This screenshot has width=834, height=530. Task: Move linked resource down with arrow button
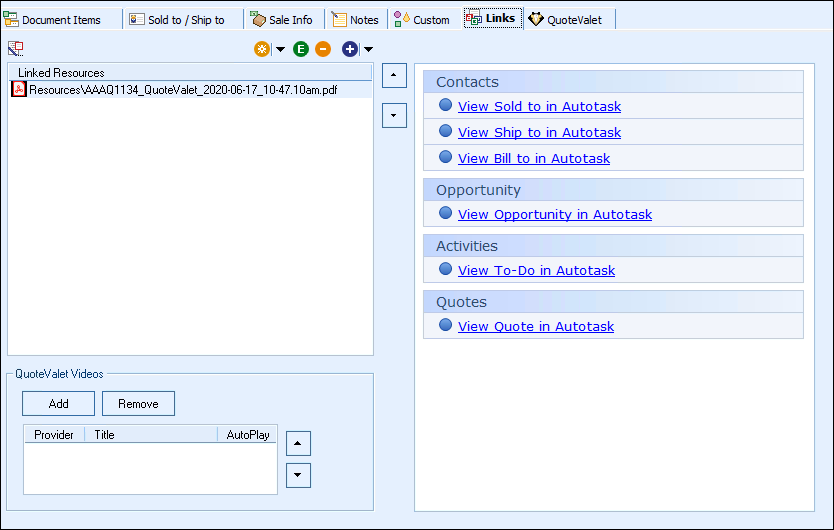pyautogui.click(x=395, y=116)
